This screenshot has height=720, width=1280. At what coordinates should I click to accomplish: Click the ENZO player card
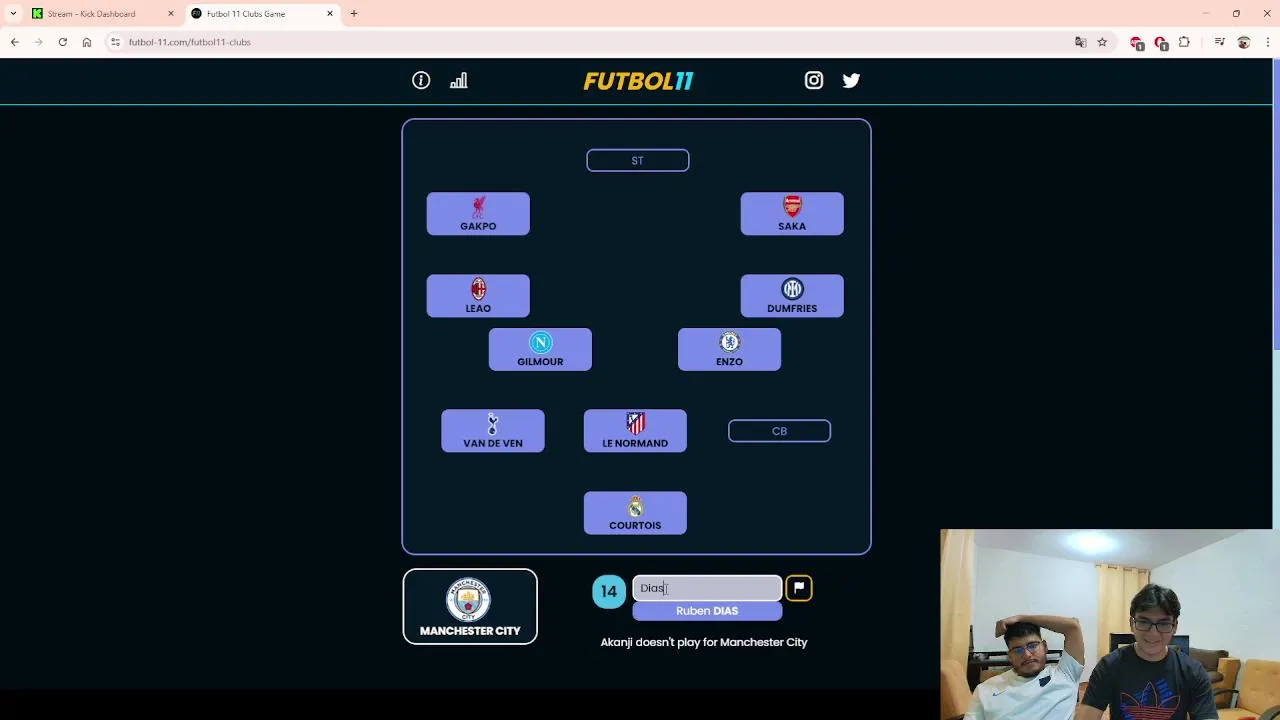729,349
